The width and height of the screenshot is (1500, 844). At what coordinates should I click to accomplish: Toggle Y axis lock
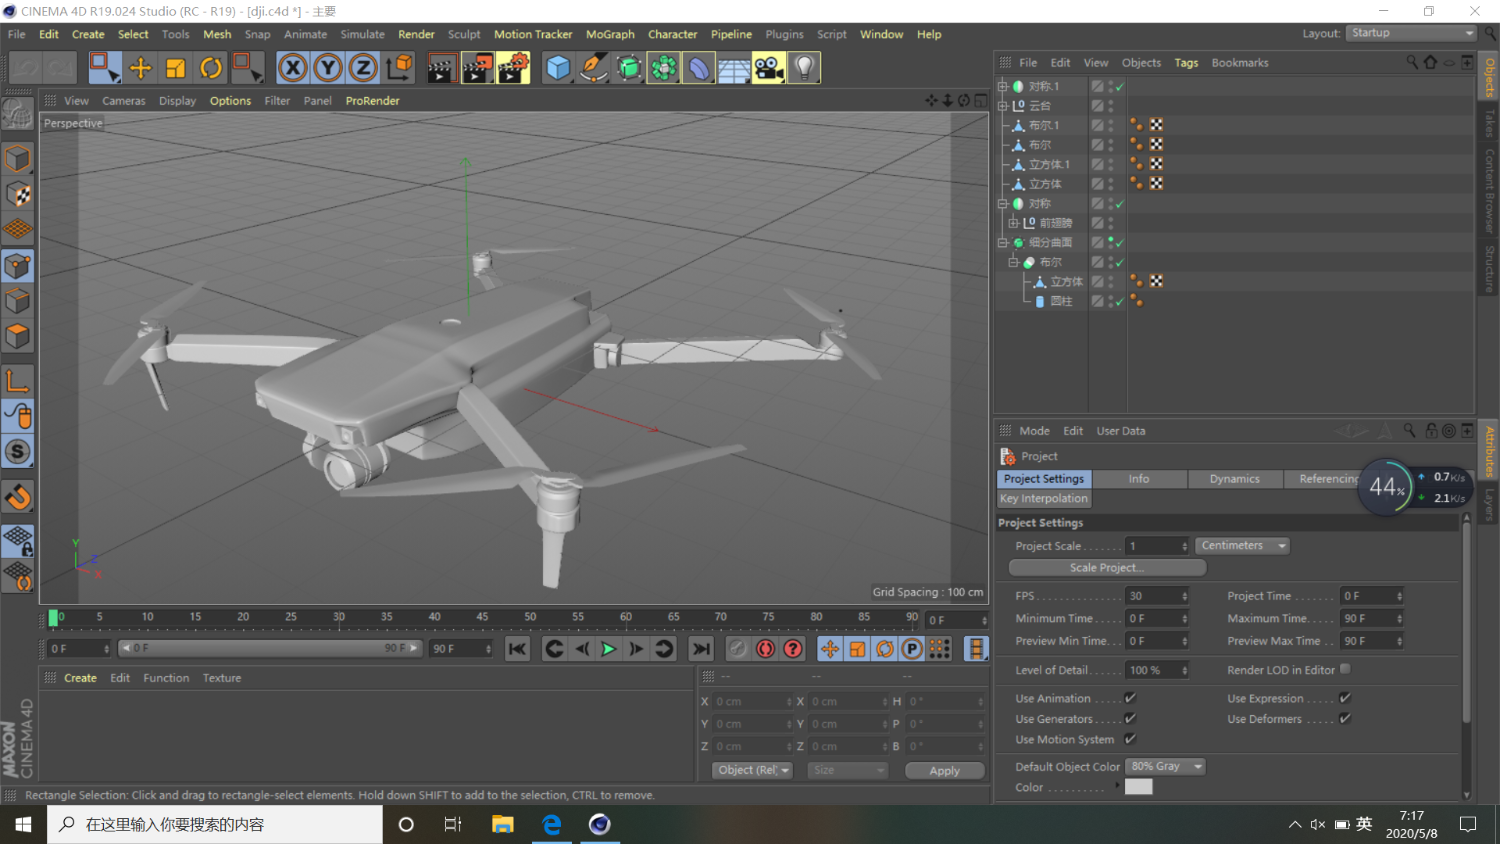tap(328, 67)
